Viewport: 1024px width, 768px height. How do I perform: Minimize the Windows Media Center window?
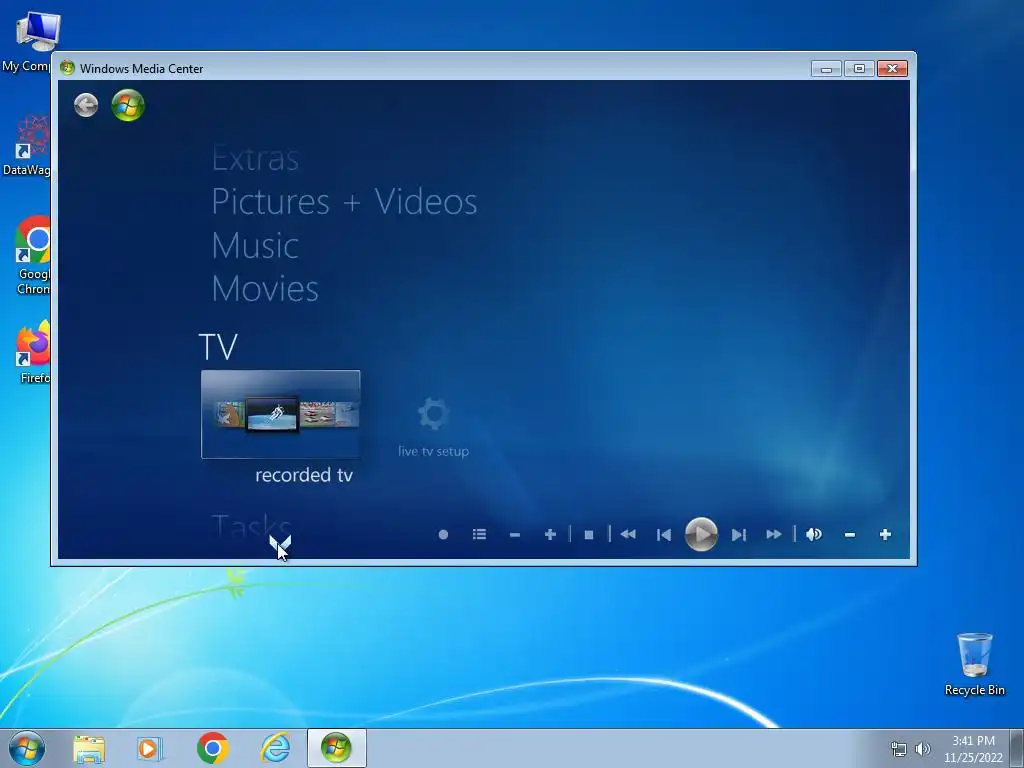tap(826, 69)
